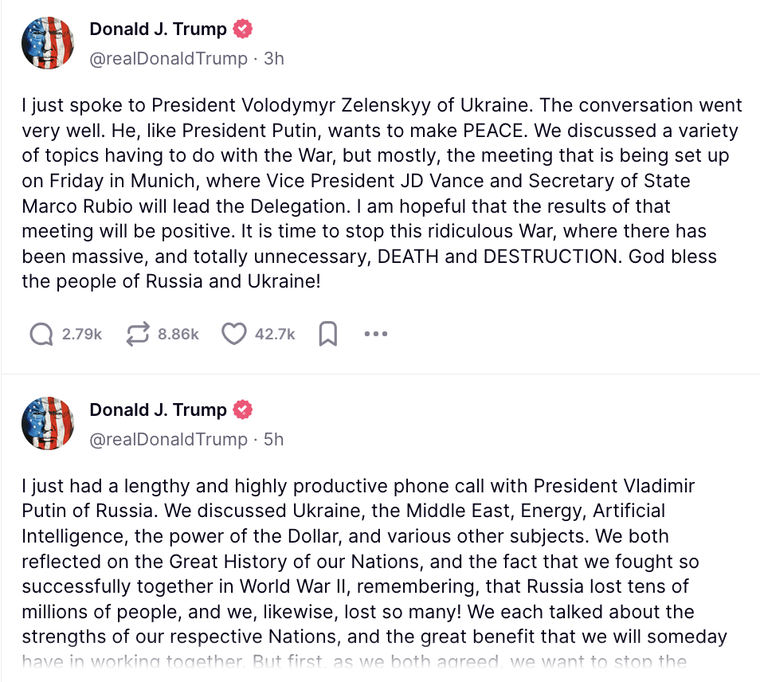Open the 3h timestamp permalink
The image size is (760, 682).
[273, 59]
